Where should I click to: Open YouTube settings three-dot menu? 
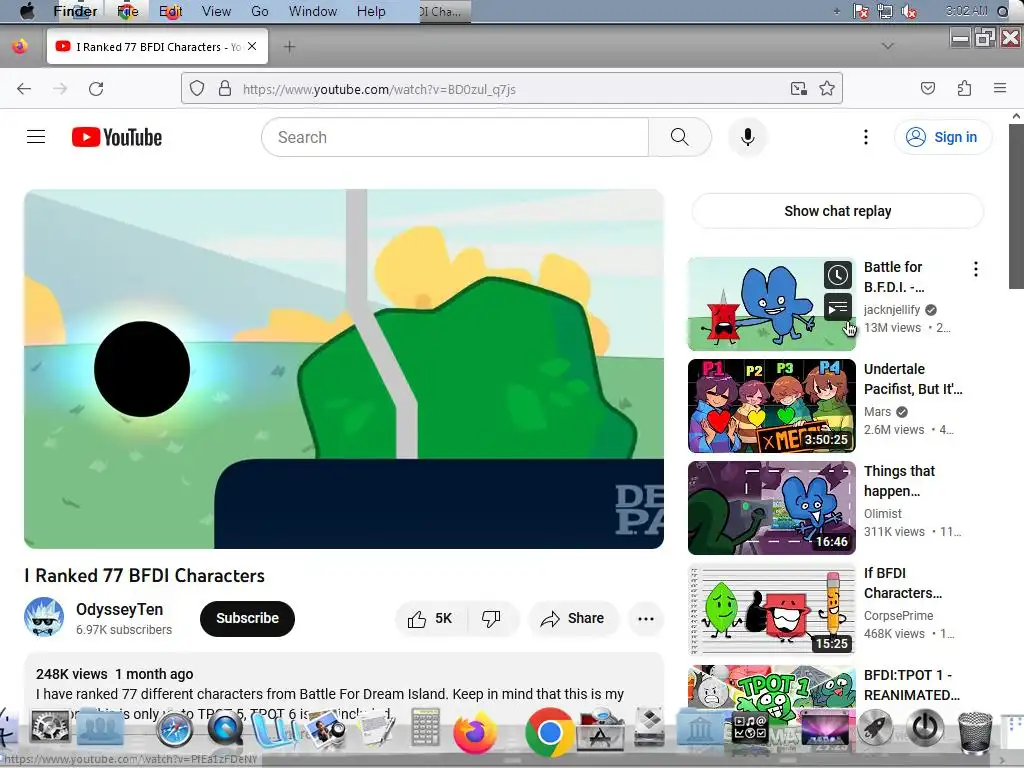click(866, 137)
